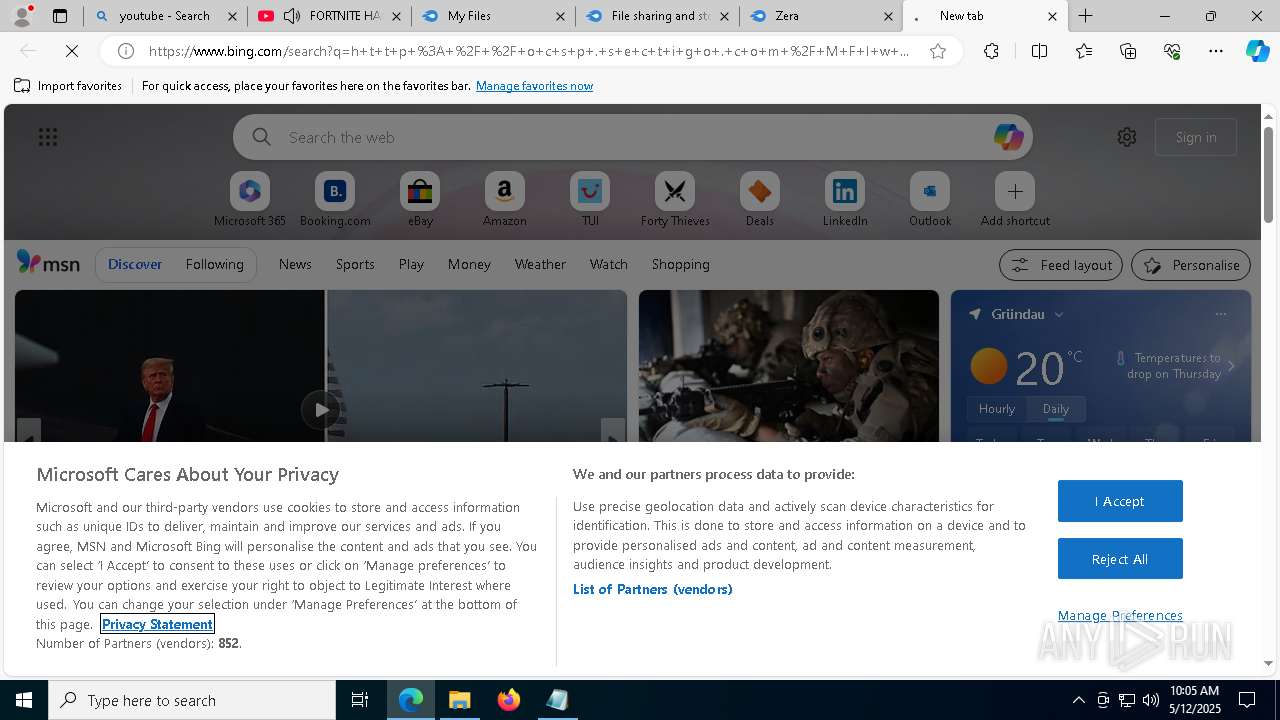The width and height of the screenshot is (1280, 720).
Task: Click the Sign in button
Action: pyautogui.click(x=1196, y=137)
